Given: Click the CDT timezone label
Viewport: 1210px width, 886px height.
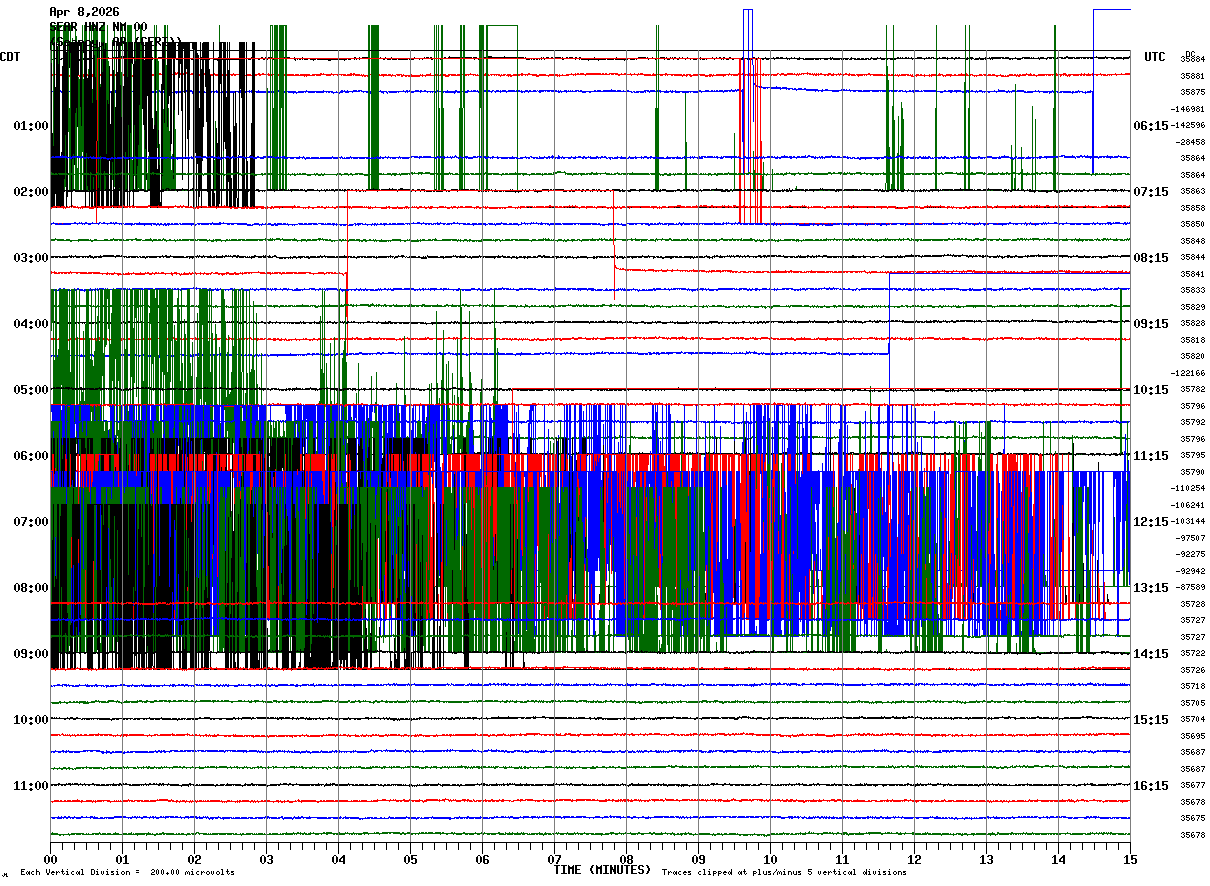Looking at the screenshot, I should tap(11, 57).
